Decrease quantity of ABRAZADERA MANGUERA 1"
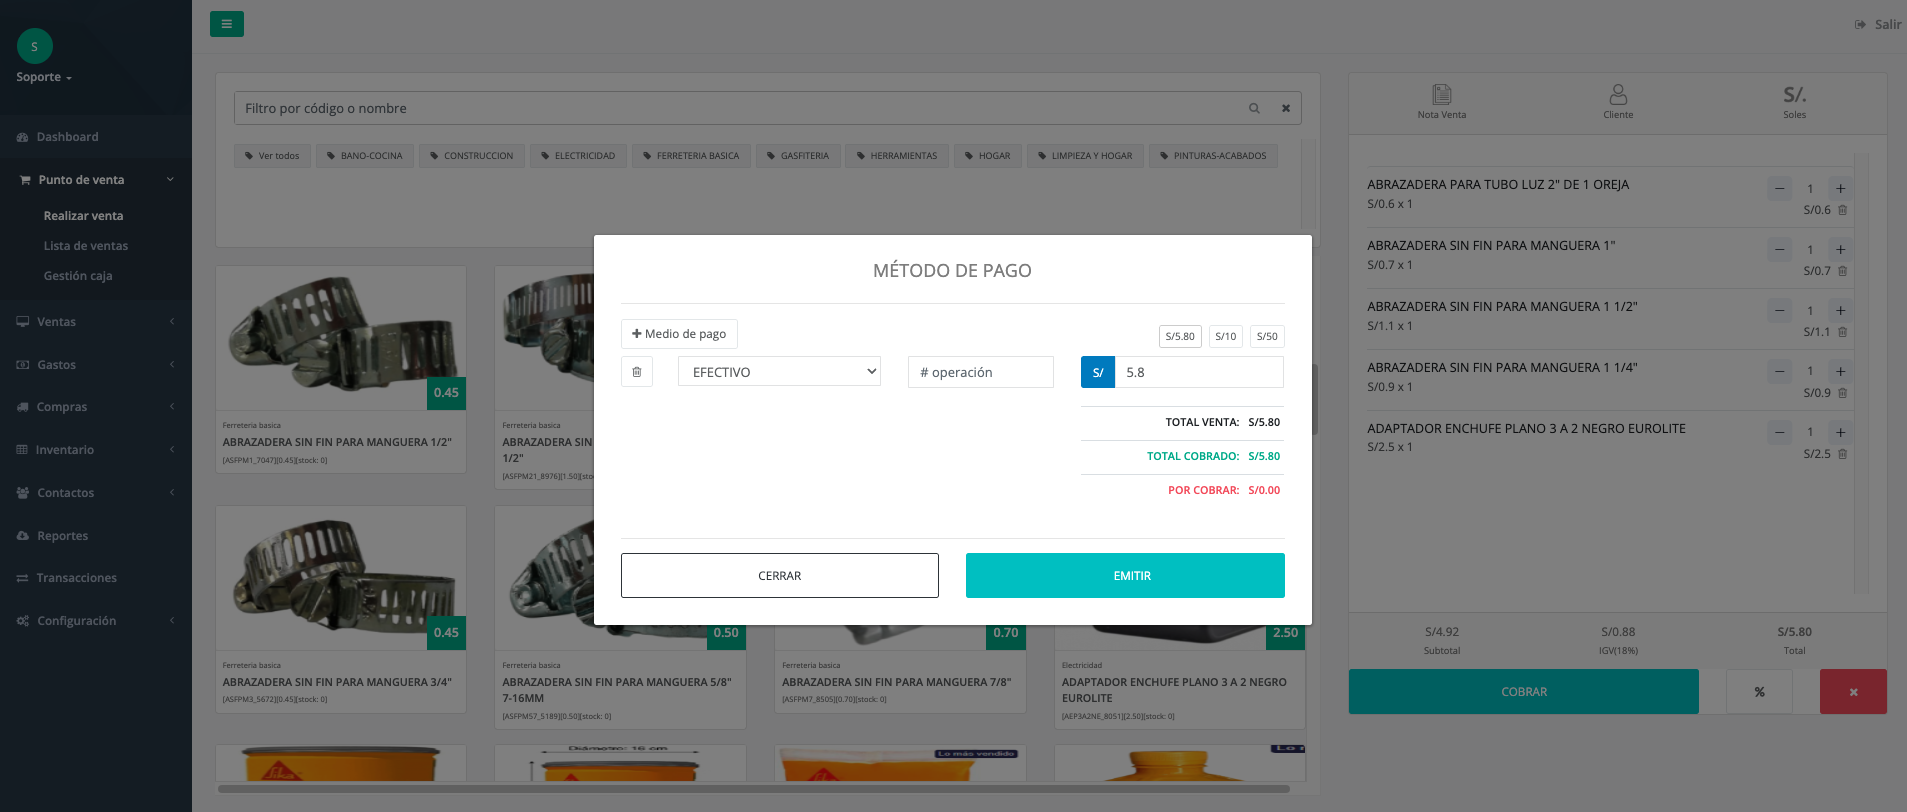Image resolution: width=1907 pixels, height=812 pixels. (1779, 249)
